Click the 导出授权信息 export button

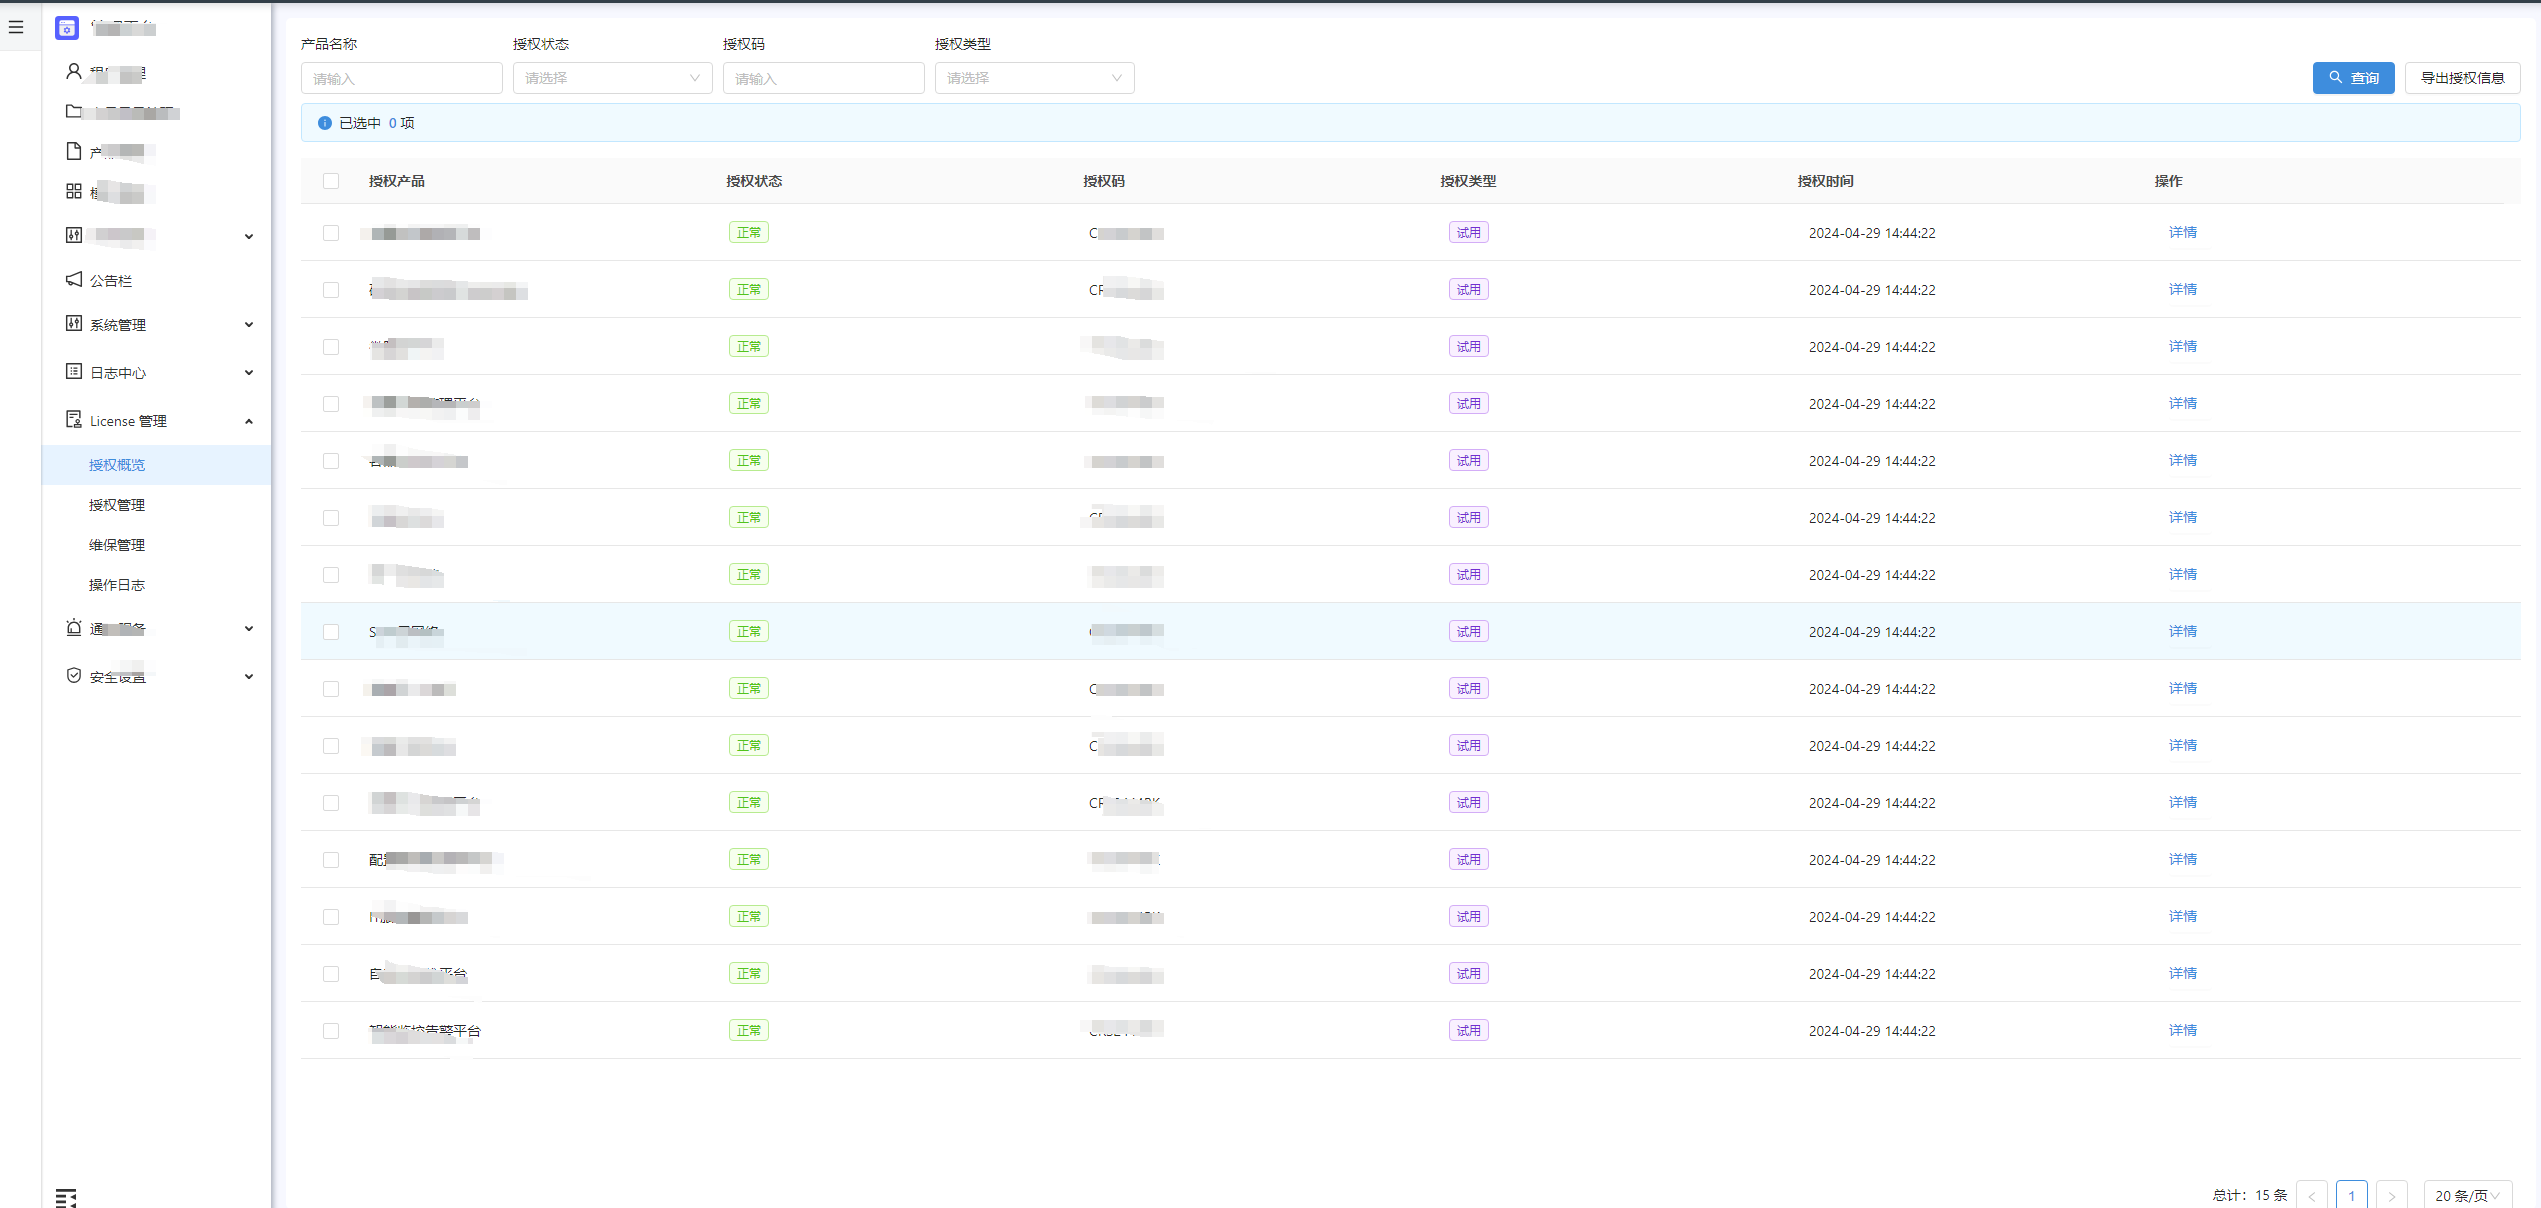click(x=2462, y=78)
